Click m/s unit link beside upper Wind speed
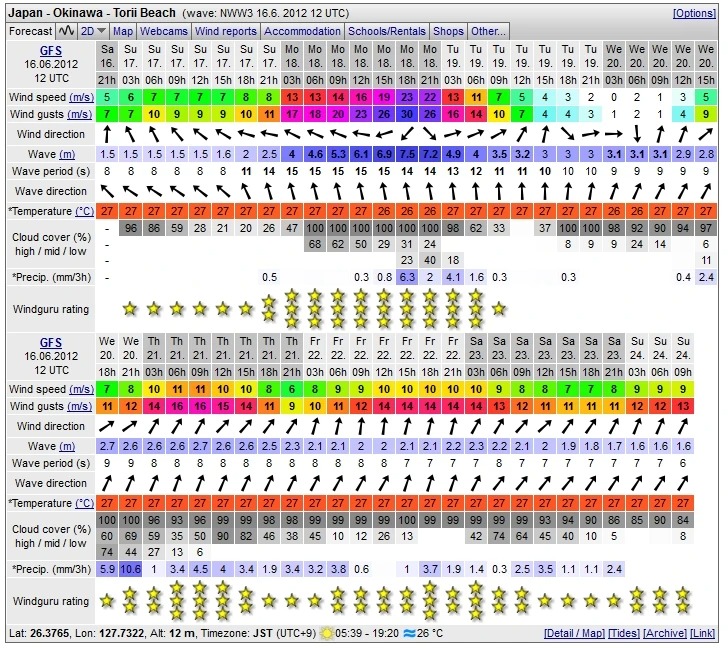Viewport: 728px width, 648px height. (81, 97)
